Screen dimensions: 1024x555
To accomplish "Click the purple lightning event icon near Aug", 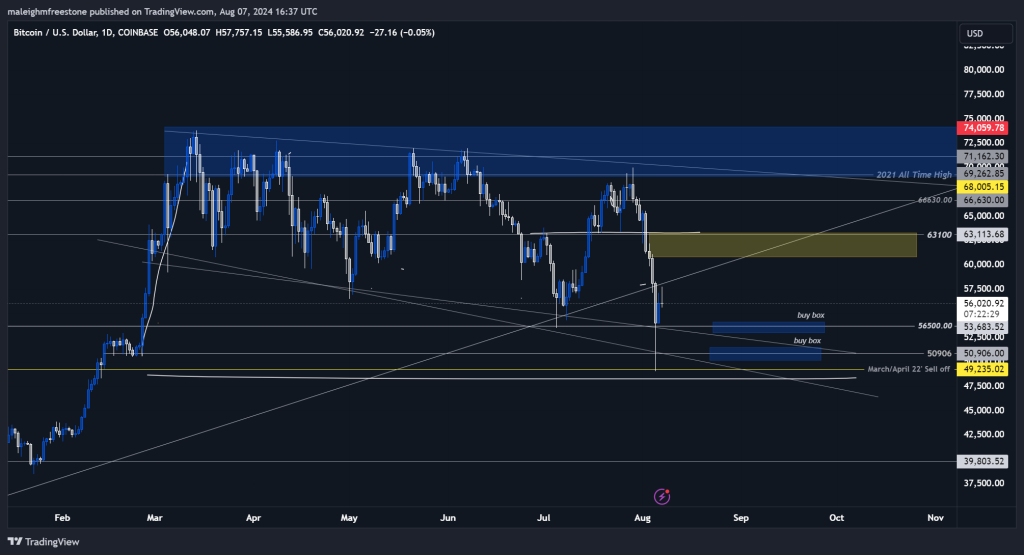I will tap(662, 496).
